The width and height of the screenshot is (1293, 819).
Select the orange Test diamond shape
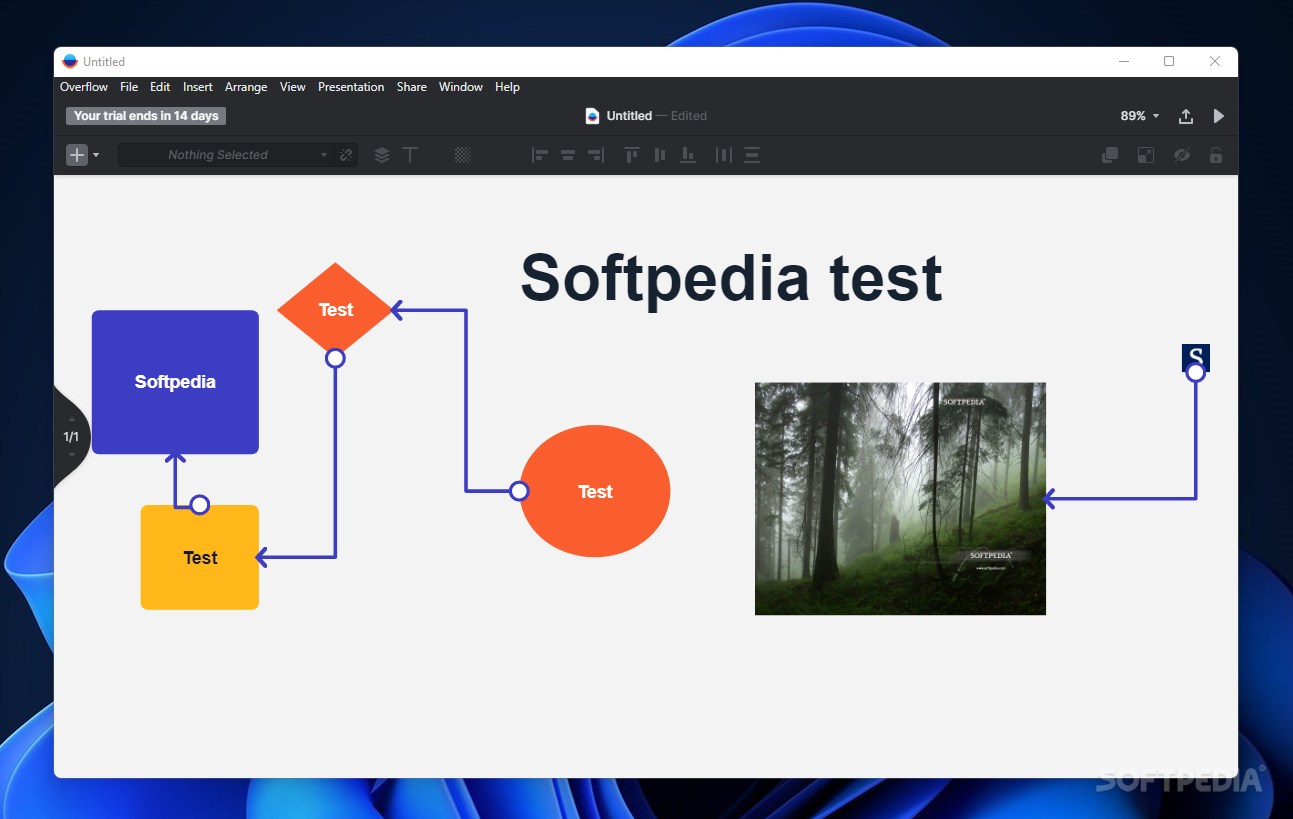[336, 310]
